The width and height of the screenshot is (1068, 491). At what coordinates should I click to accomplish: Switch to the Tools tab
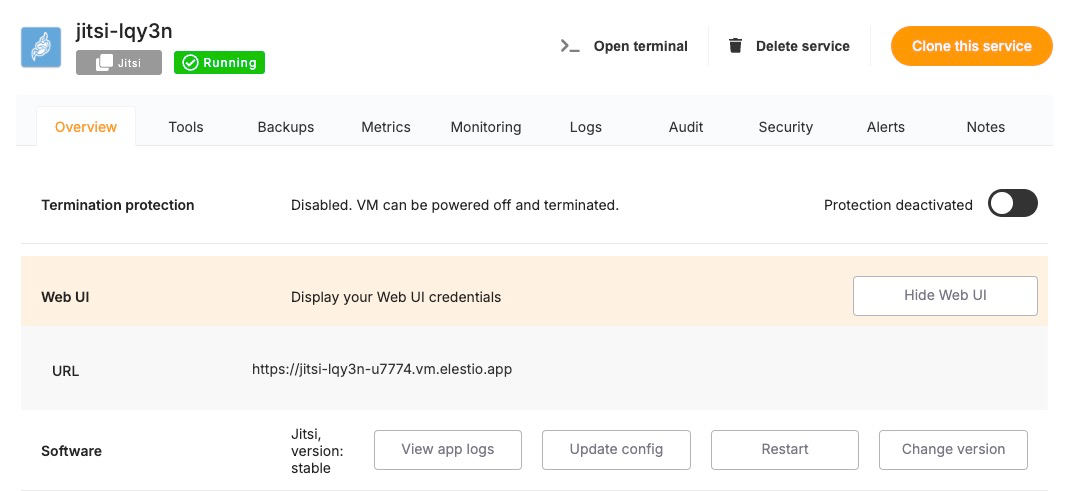tap(186, 127)
